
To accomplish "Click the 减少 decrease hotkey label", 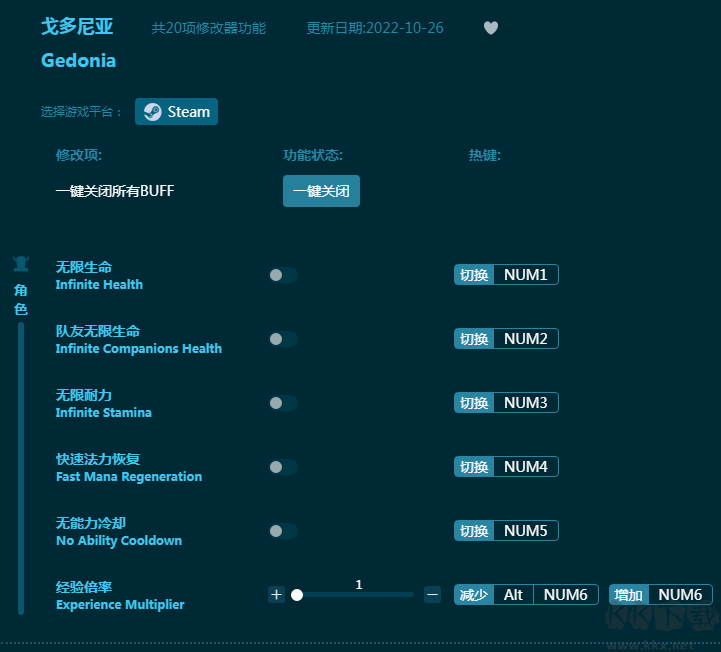I will coord(474,595).
